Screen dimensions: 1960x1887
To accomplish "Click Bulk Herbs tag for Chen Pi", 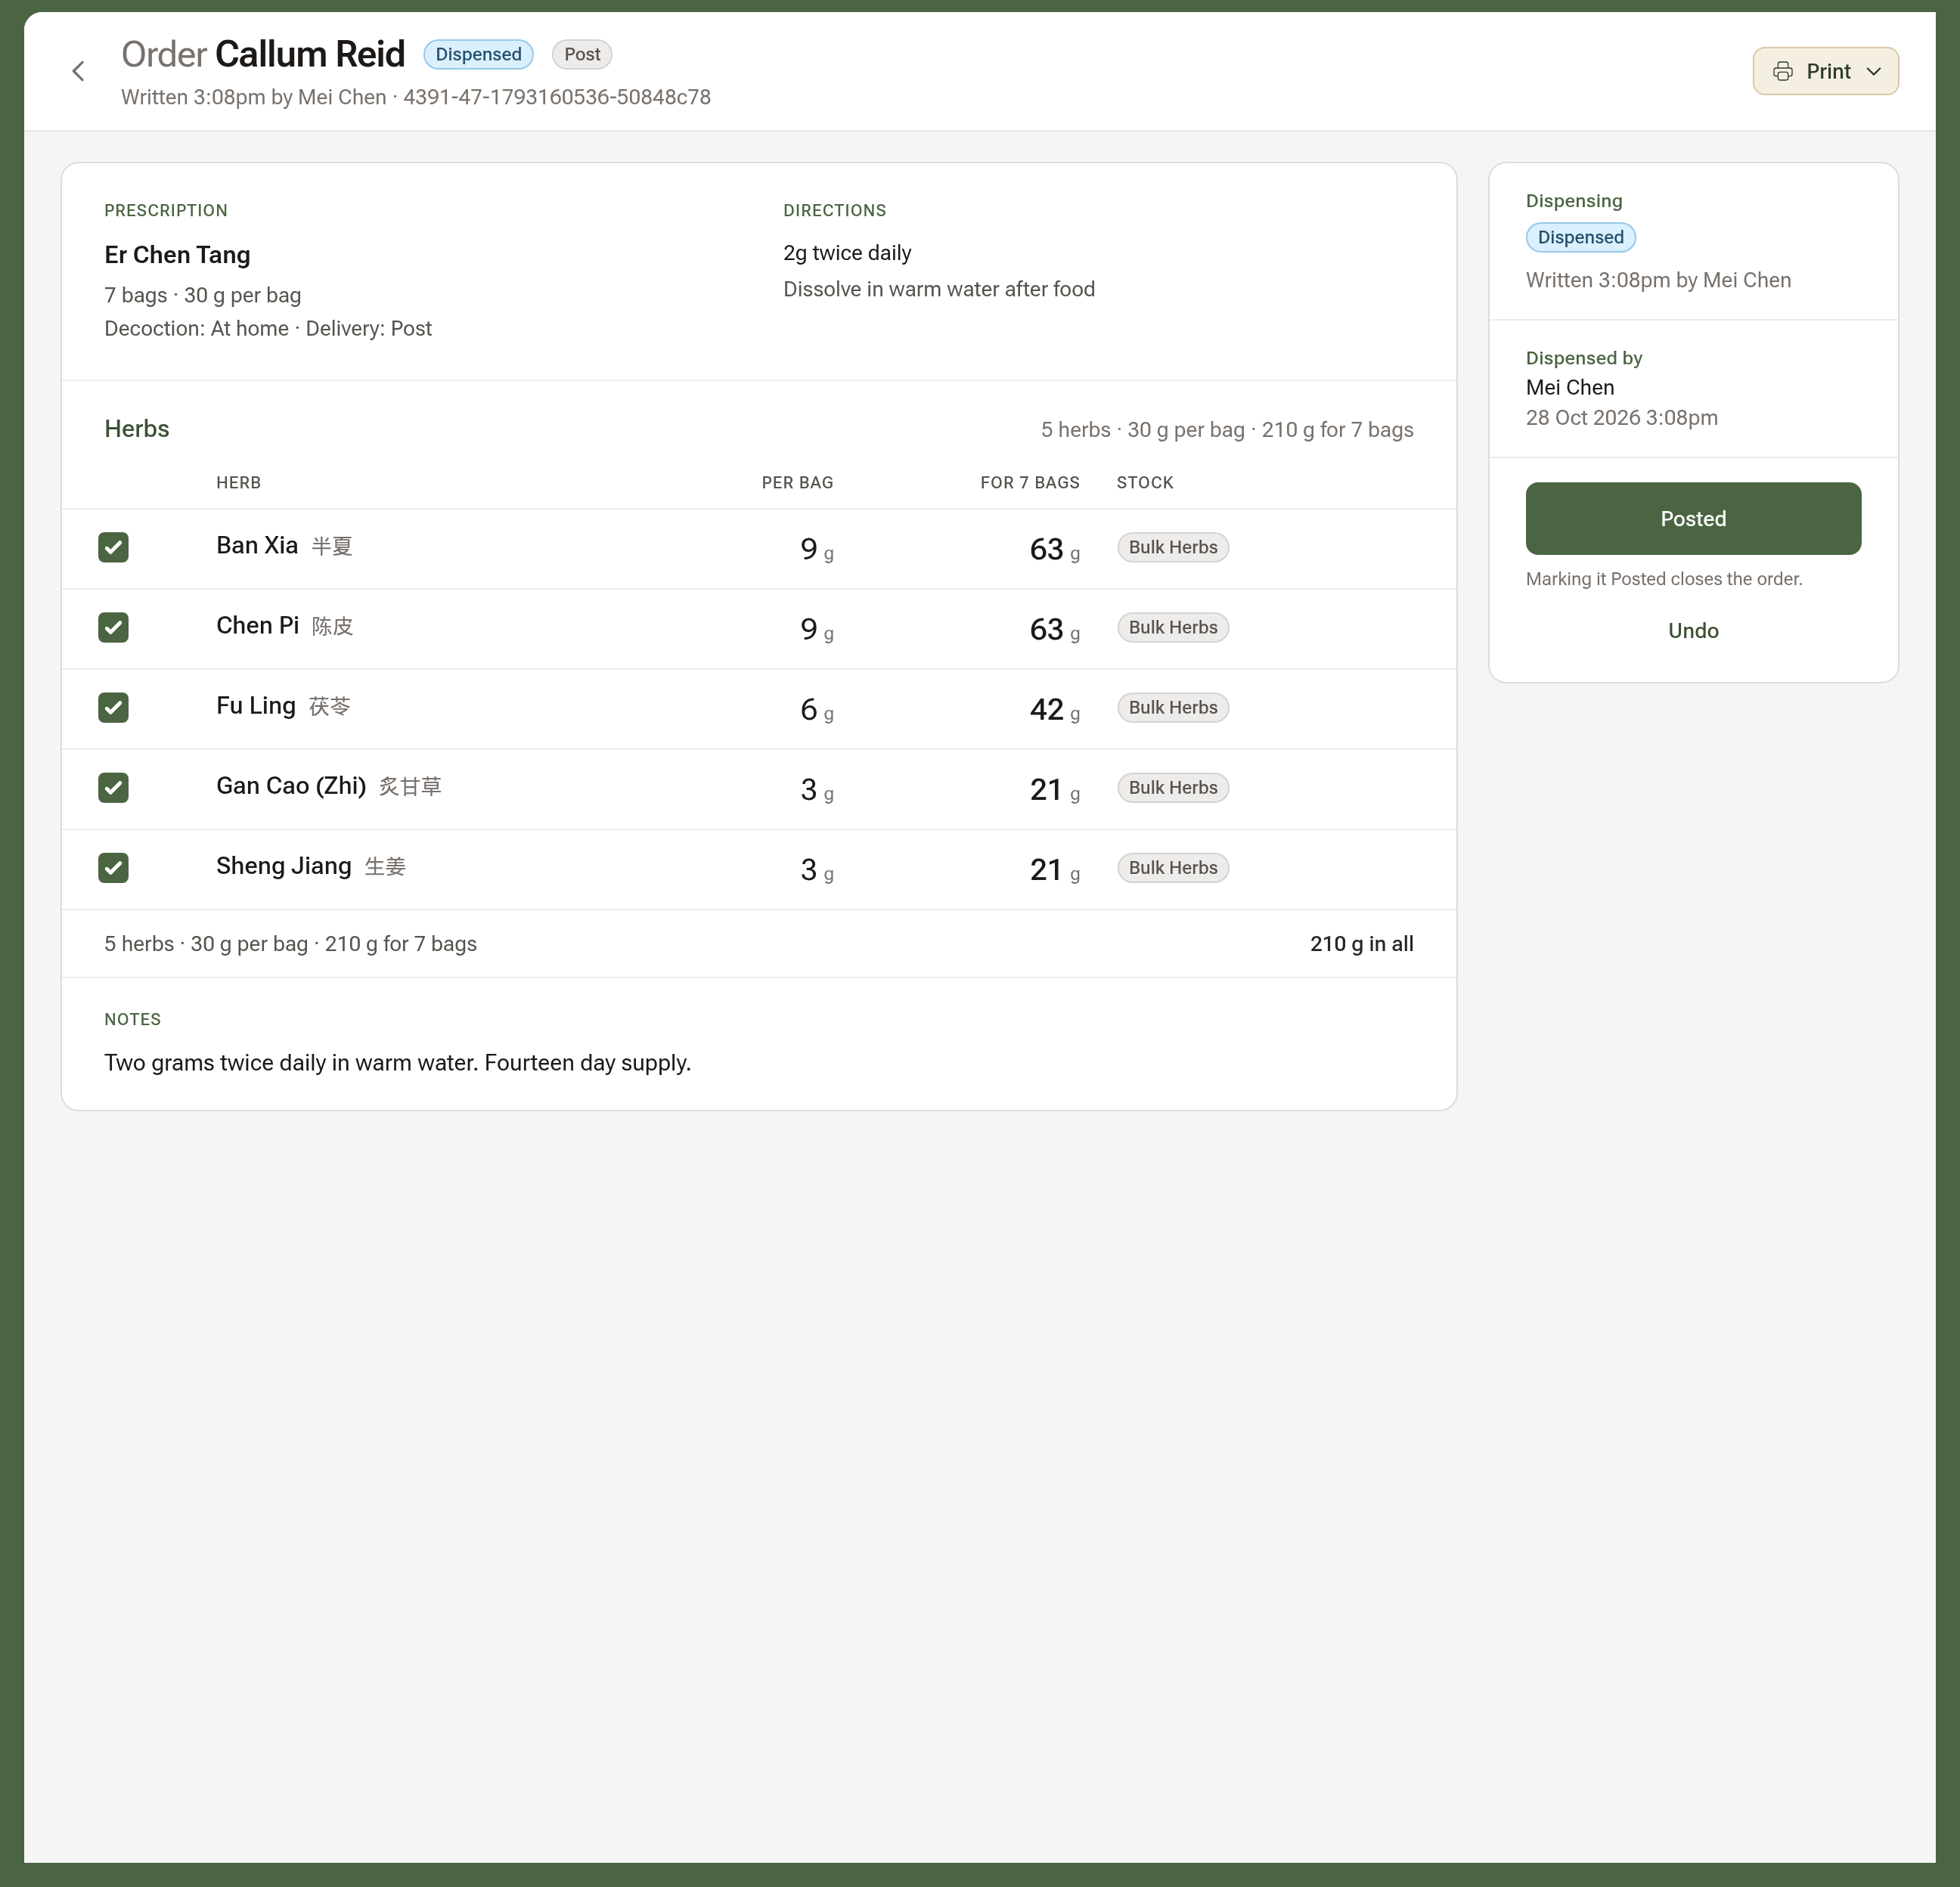I will pos(1173,627).
